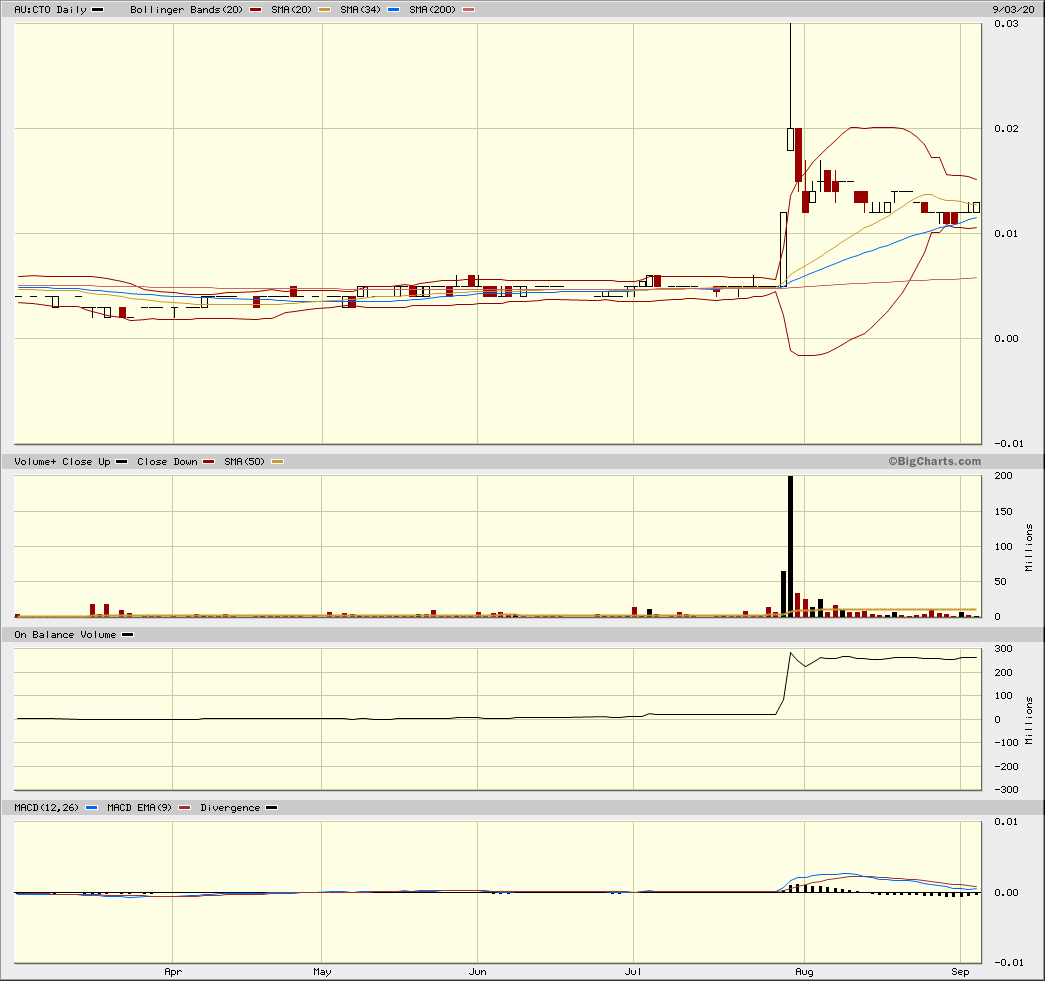Click the 0.03 price axis value
The width and height of the screenshot is (1045, 981).
pos(1006,23)
